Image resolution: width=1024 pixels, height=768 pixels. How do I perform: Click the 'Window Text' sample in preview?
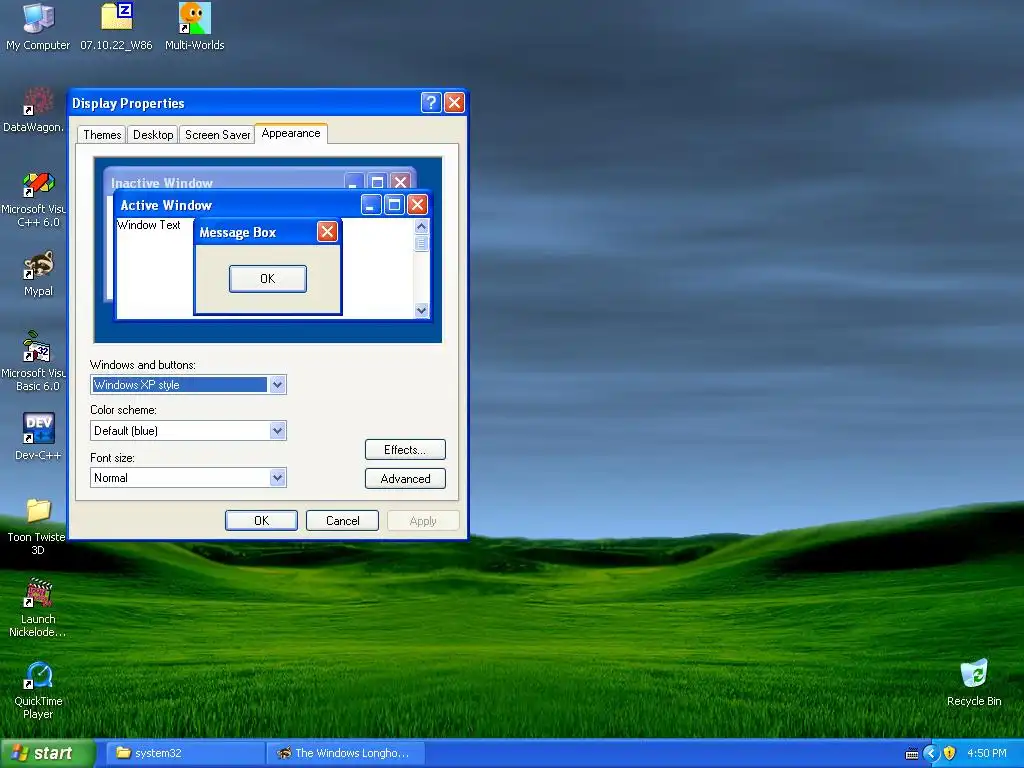tap(148, 225)
